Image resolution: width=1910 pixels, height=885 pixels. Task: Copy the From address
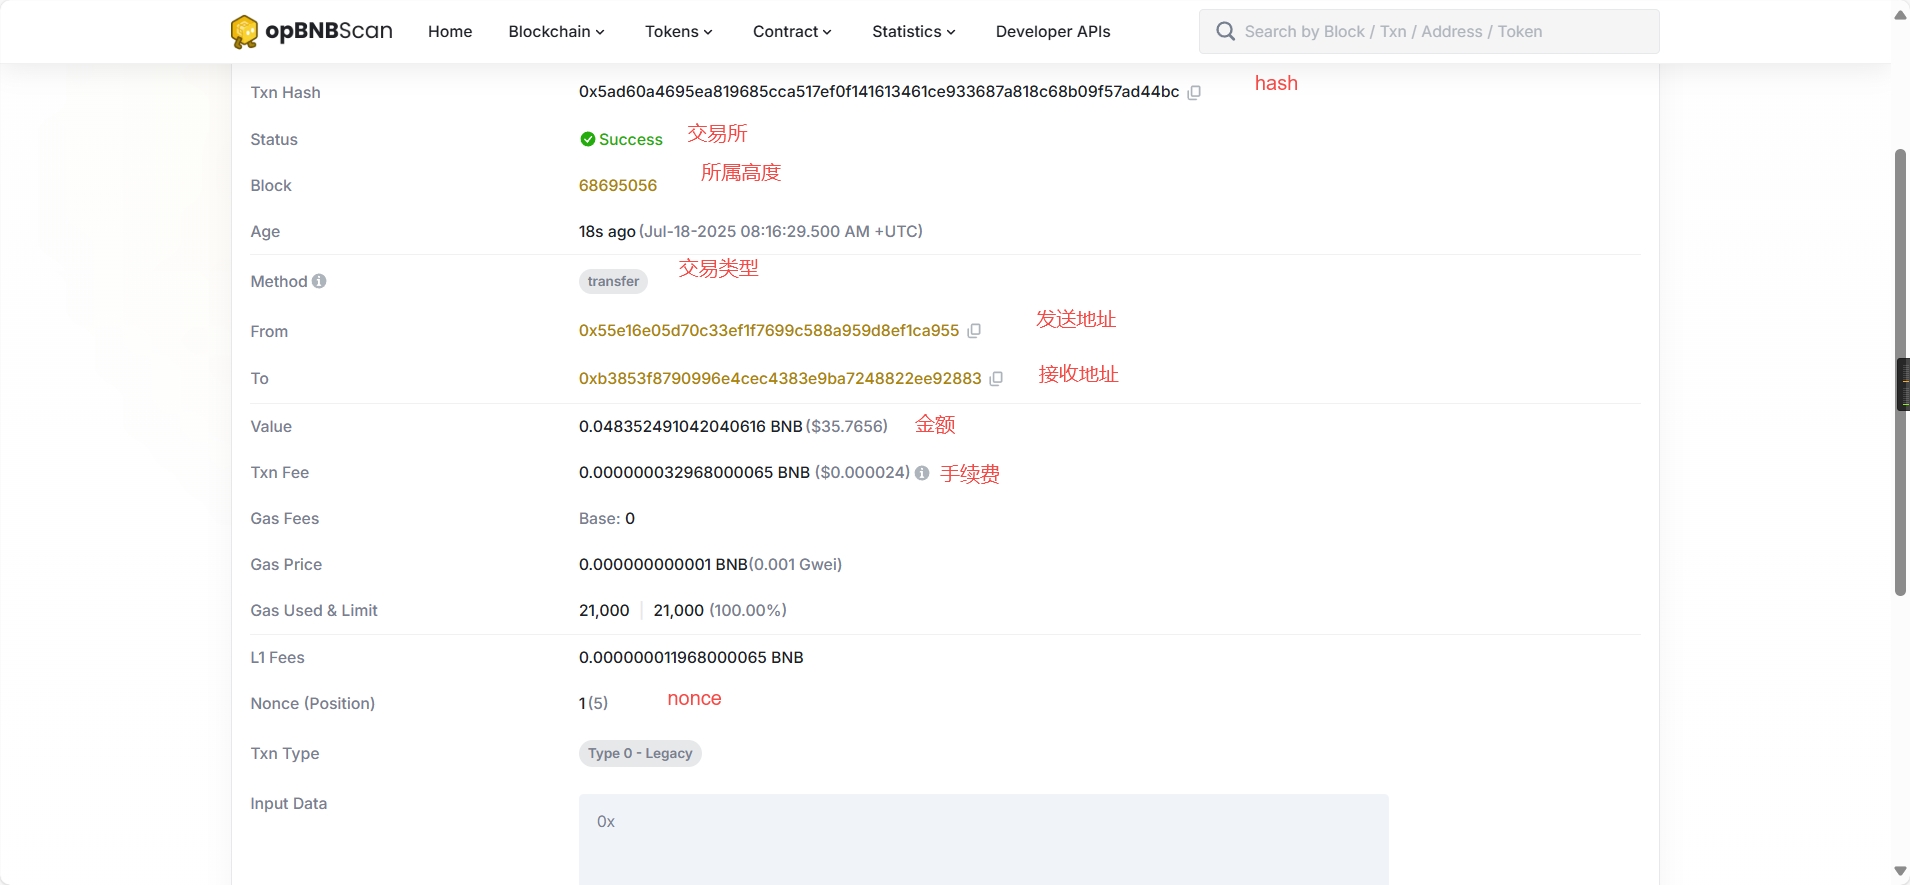point(974,331)
